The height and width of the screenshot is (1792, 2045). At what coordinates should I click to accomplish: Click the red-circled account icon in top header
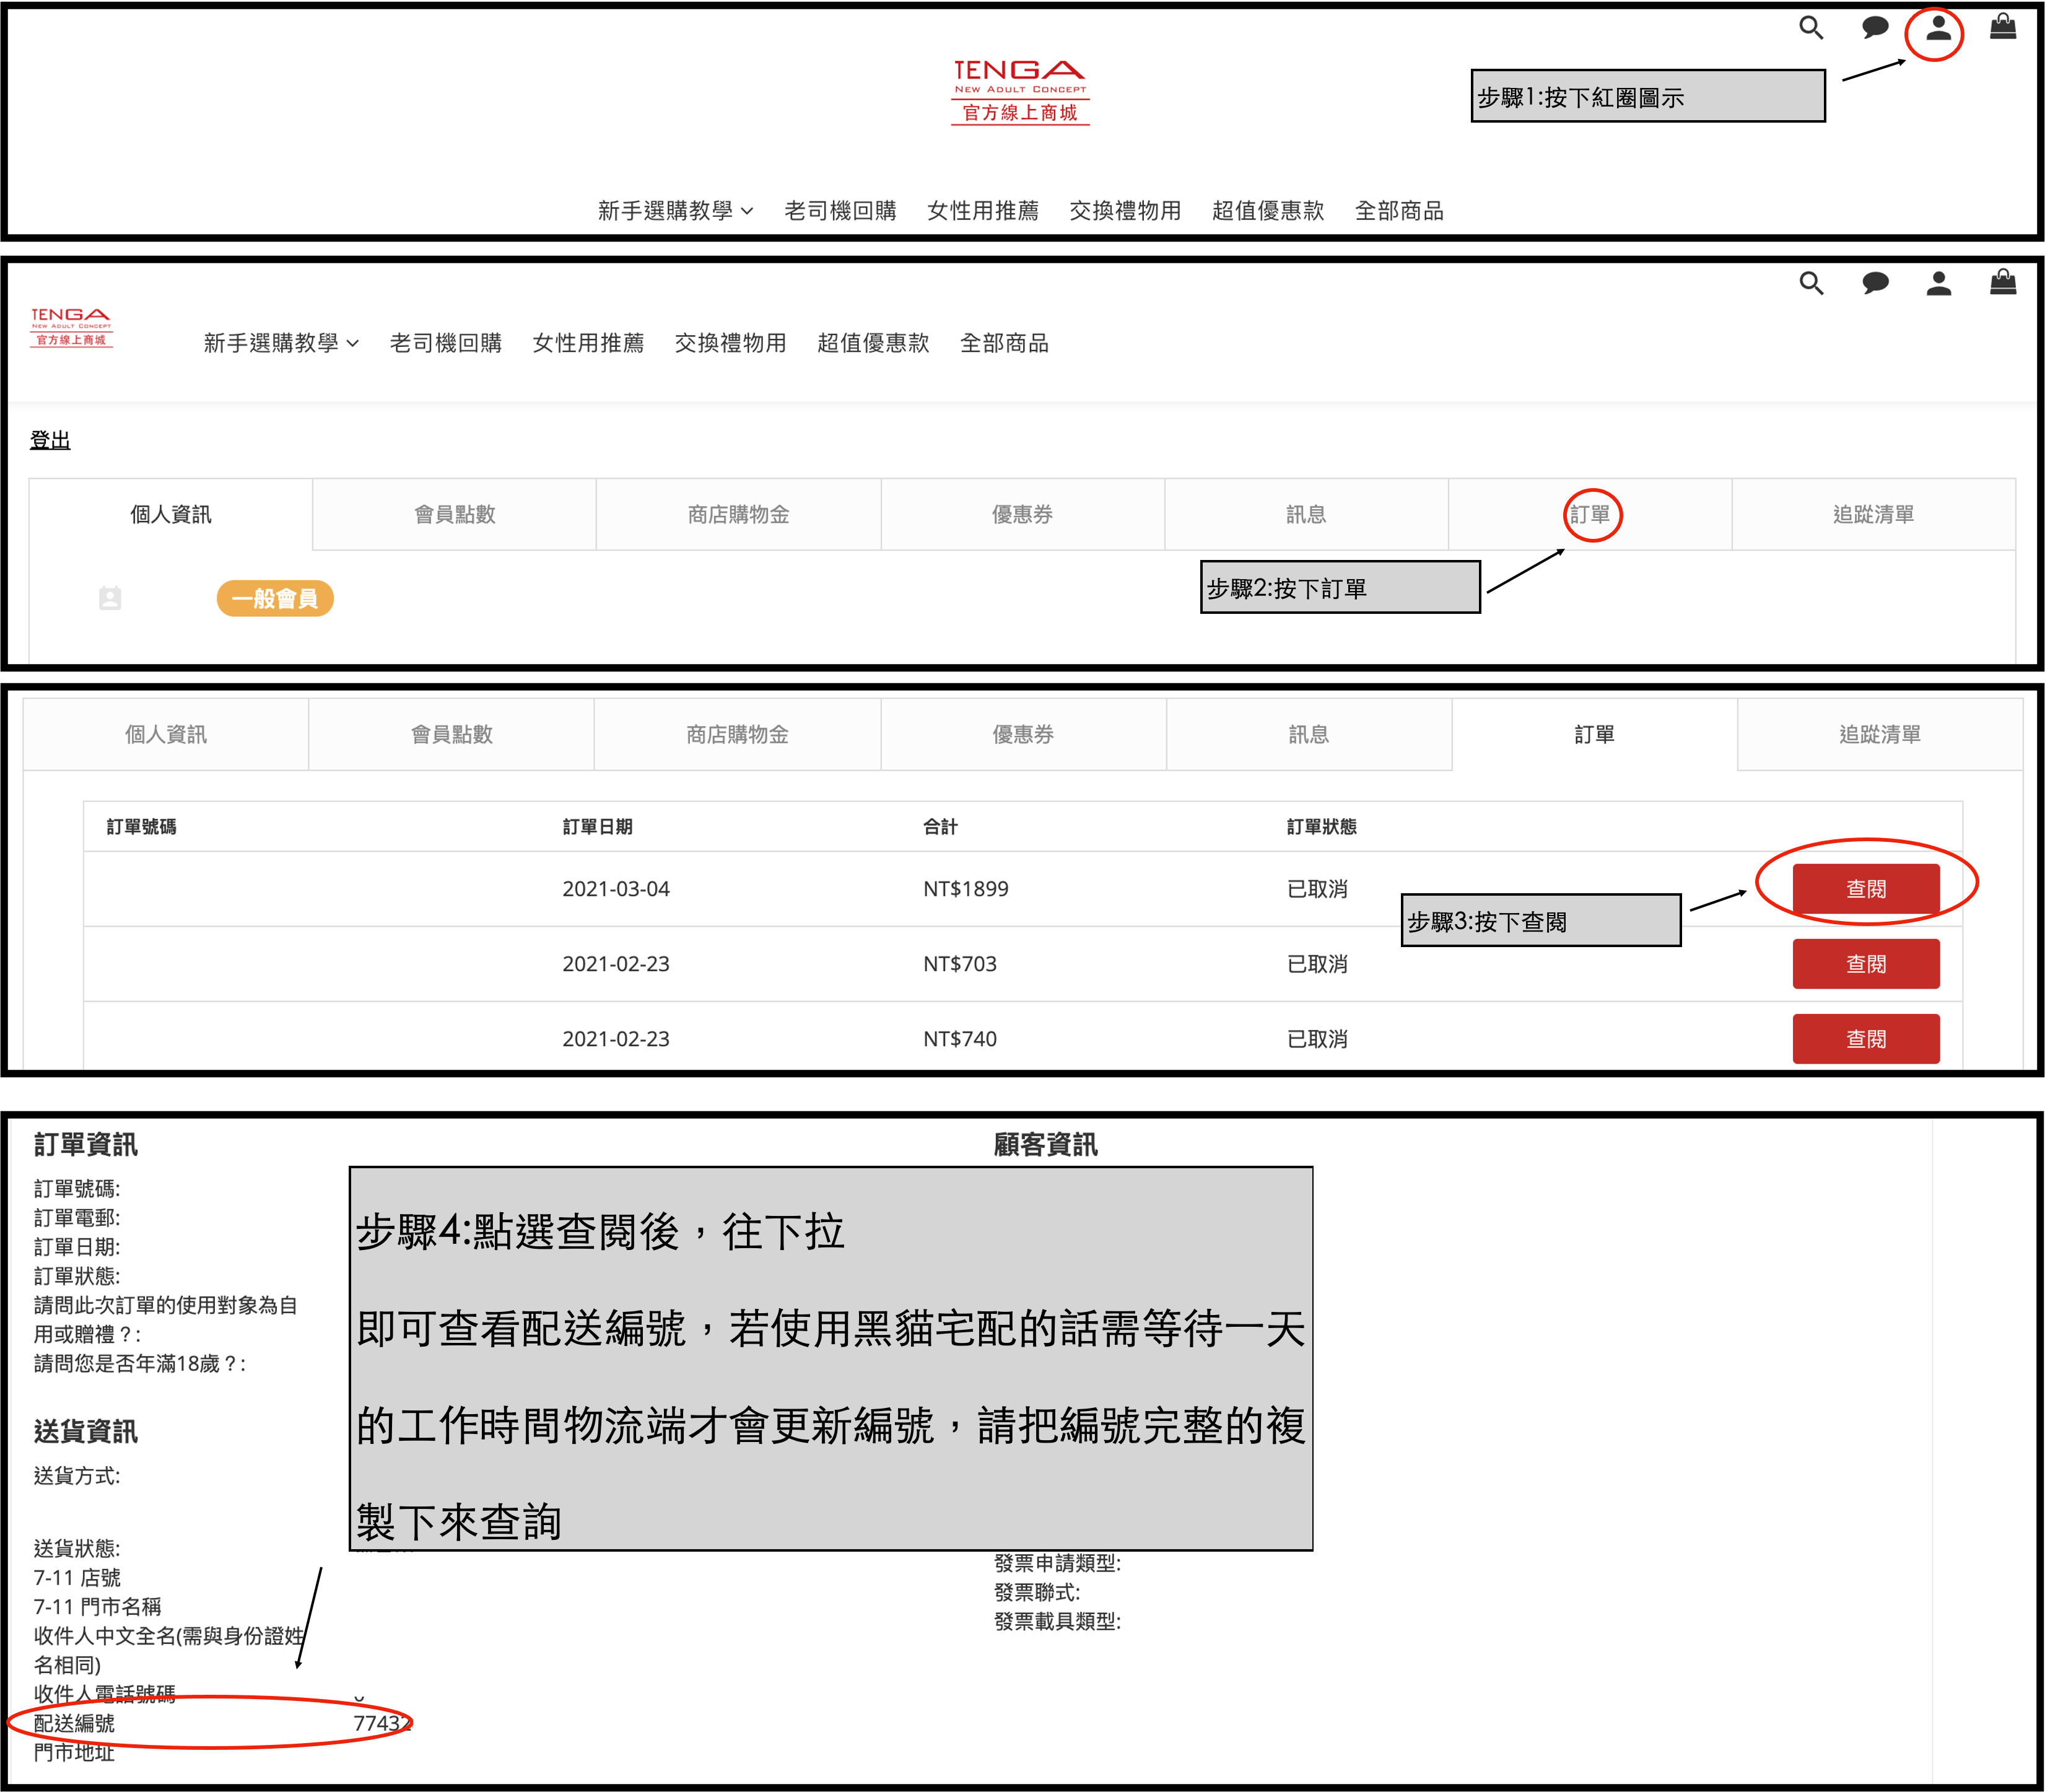(1938, 29)
